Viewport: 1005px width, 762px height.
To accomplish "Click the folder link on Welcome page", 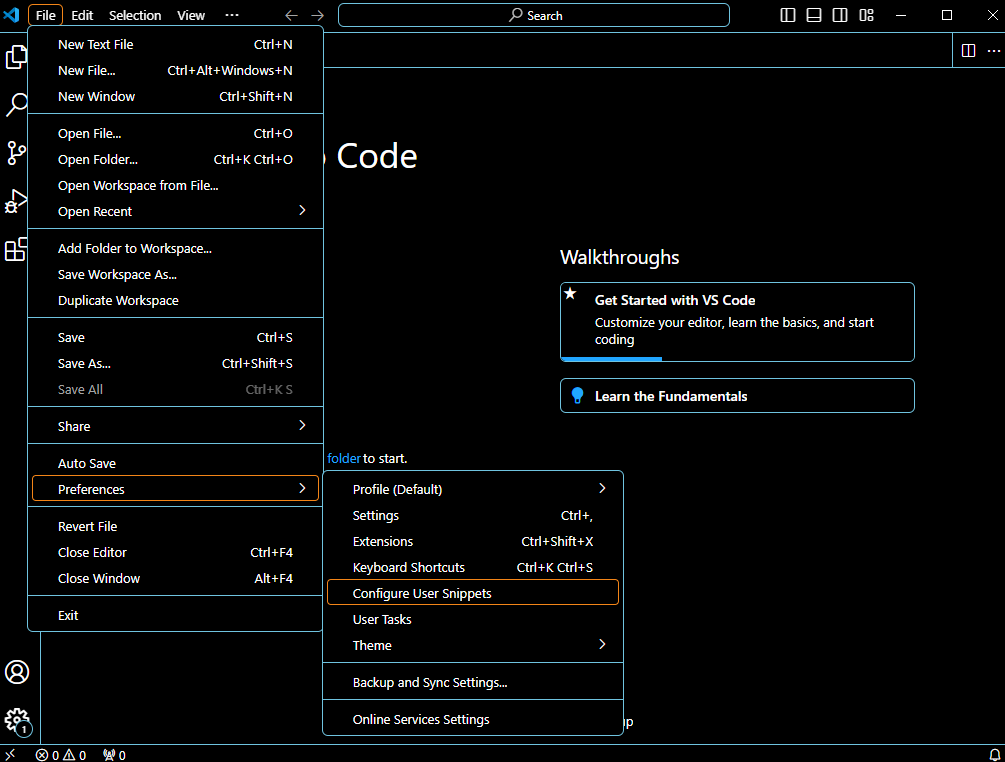I will (x=344, y=458).
